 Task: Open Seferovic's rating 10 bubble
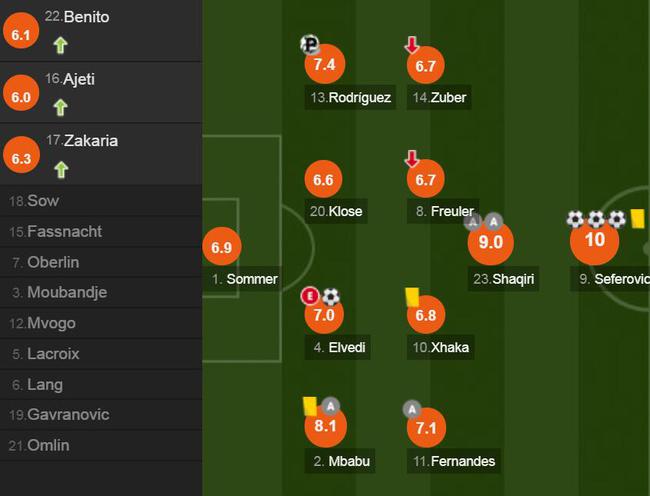(594, 240)
